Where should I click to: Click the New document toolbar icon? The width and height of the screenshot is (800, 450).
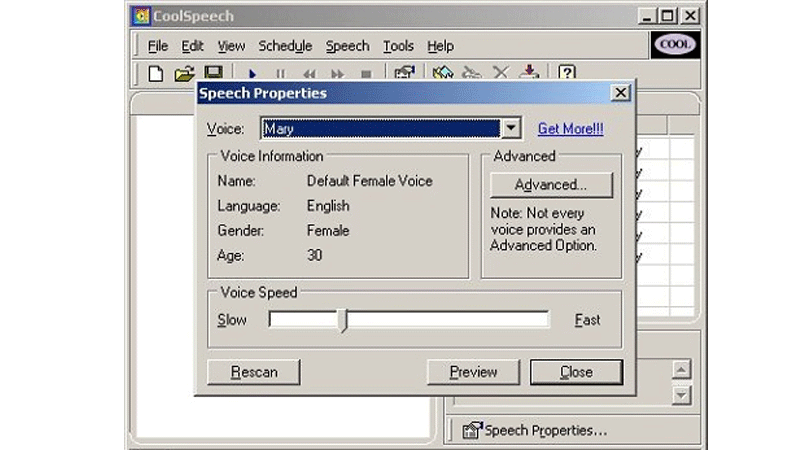[156, 73]
